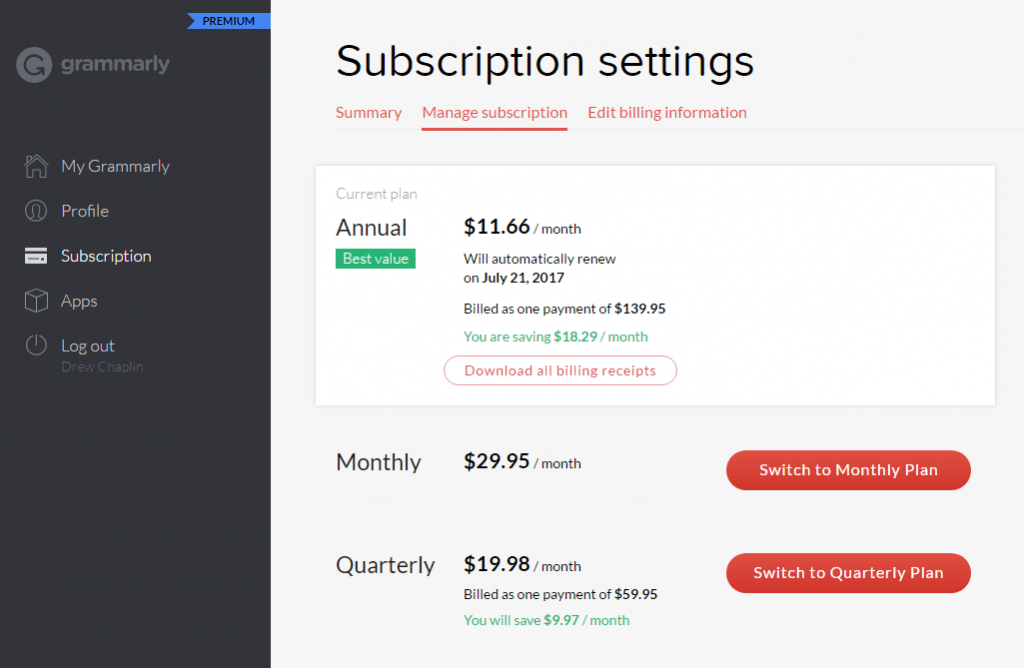Open Apps from the sidebar
The height and width of the screenshot is (668, 1024).
79,301
